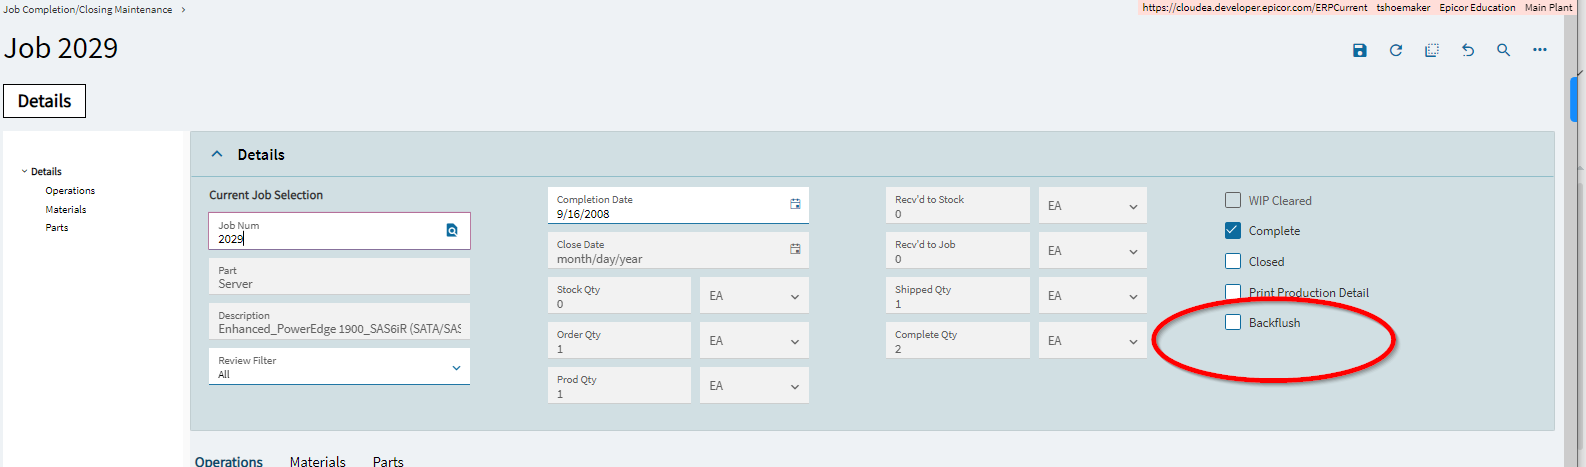Click the Recv'd to Stock value field

click(x=958, y=205)
